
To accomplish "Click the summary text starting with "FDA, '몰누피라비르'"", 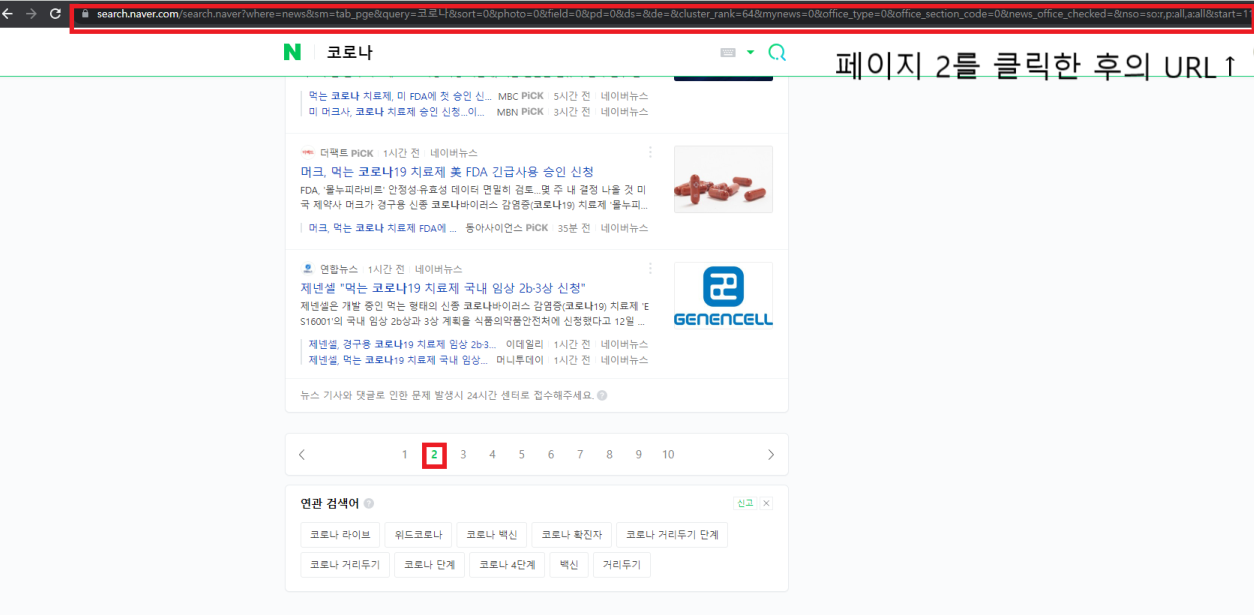I will [473, 197].
